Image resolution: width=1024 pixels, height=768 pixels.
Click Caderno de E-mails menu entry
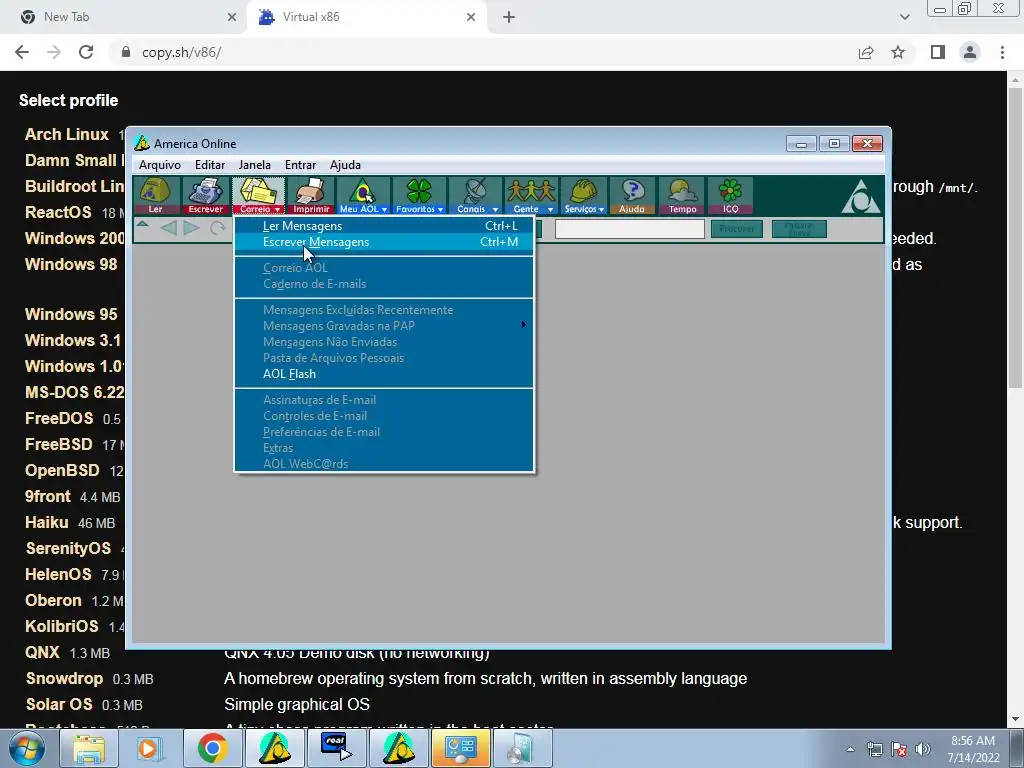point(384,284)
